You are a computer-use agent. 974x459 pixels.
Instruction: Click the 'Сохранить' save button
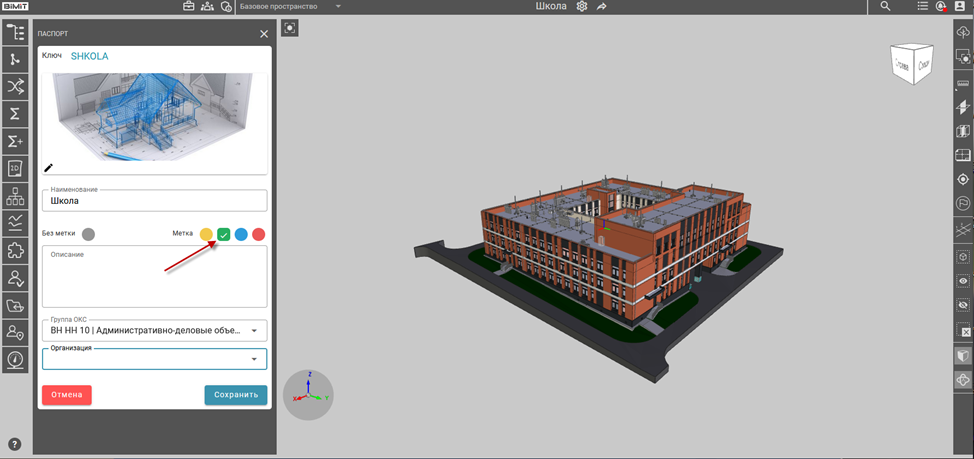pos(235,395)
